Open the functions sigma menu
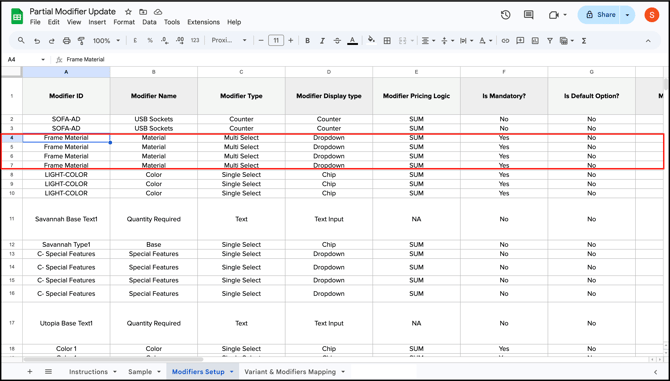 click(584, 41)
